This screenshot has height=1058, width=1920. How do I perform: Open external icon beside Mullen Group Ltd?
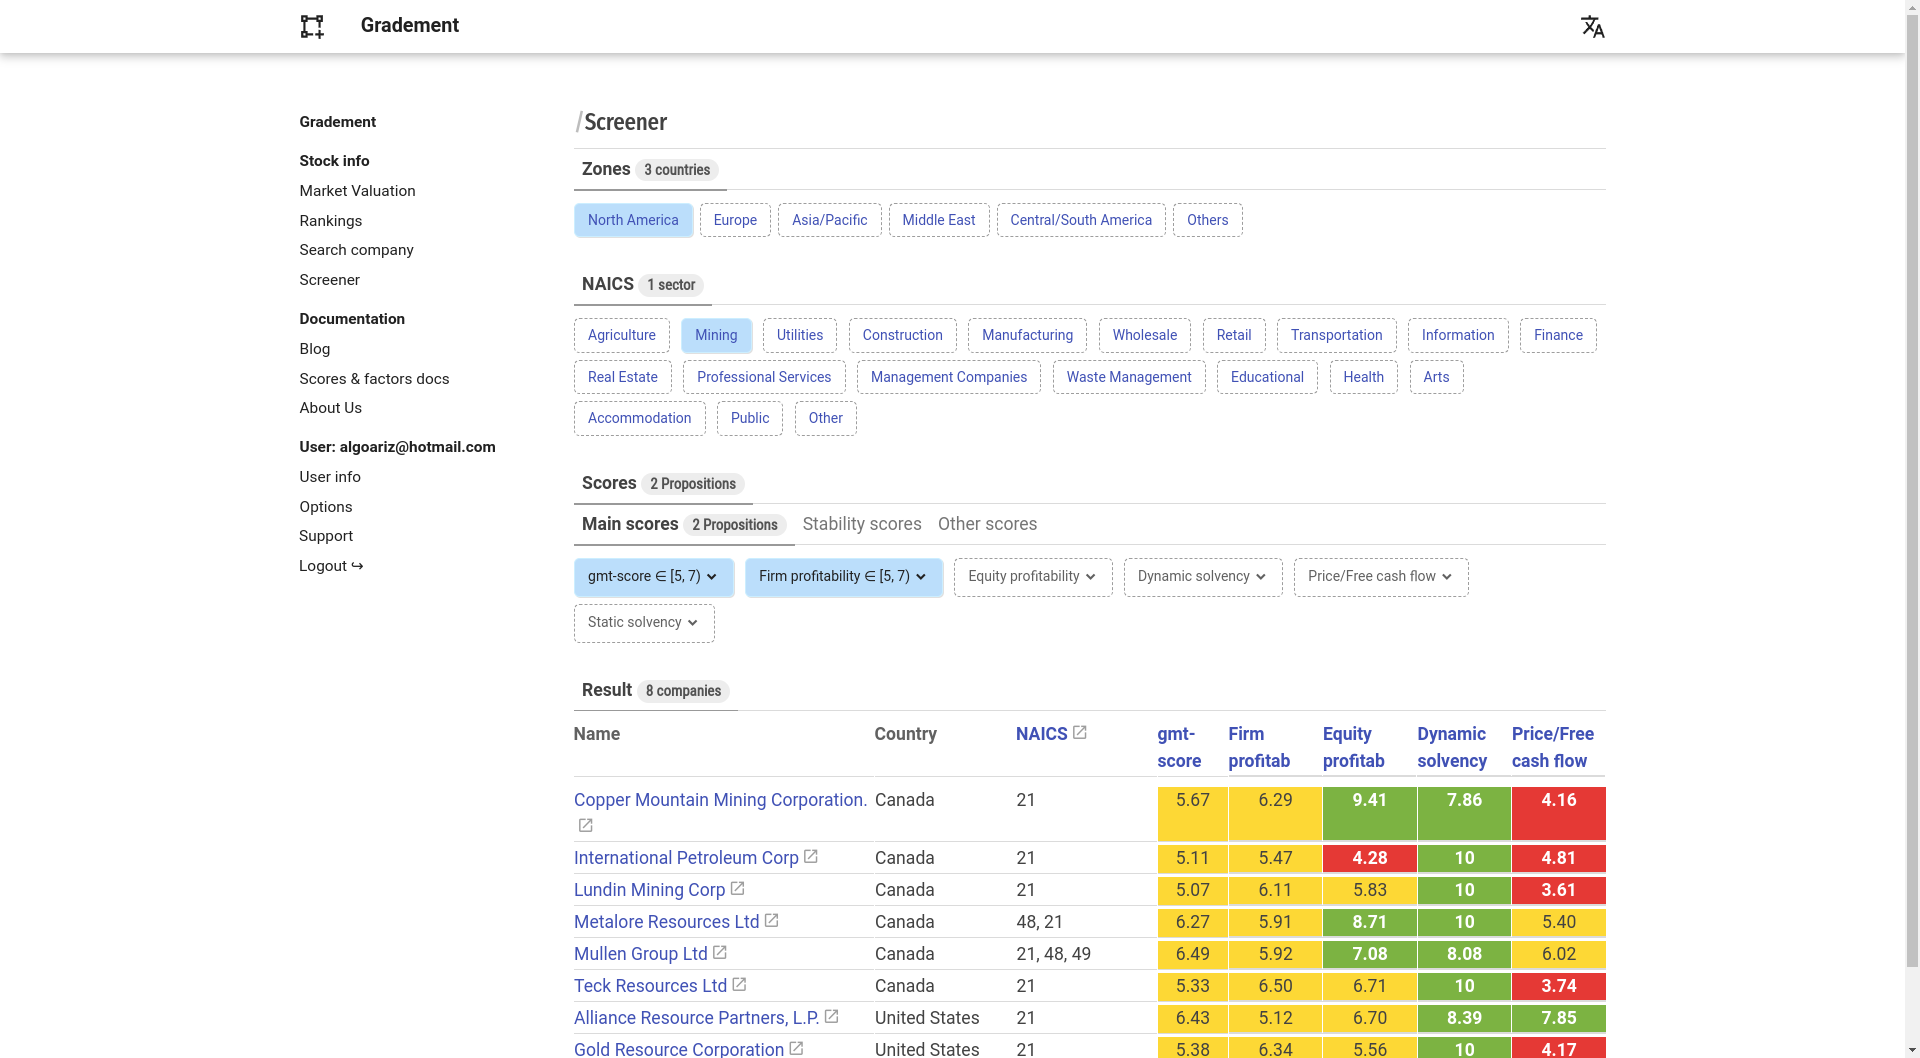pyautogui.click(x=719, y=953)
